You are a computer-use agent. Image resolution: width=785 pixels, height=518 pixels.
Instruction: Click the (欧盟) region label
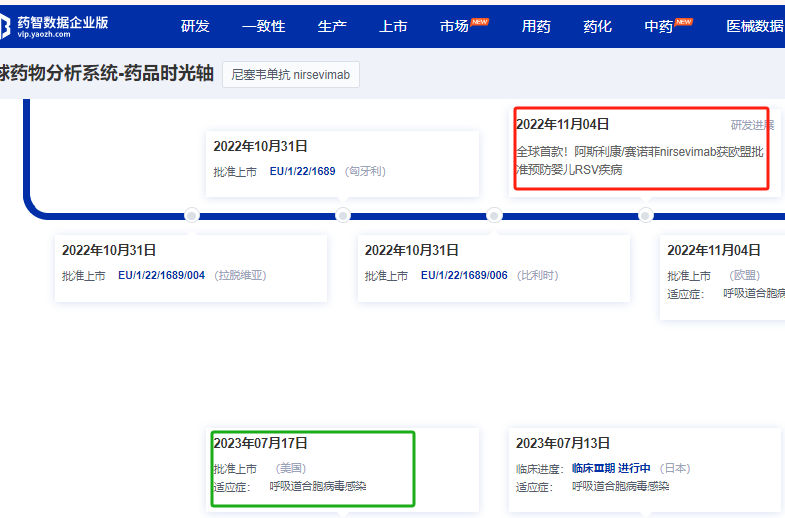click(x=745, y=275)
